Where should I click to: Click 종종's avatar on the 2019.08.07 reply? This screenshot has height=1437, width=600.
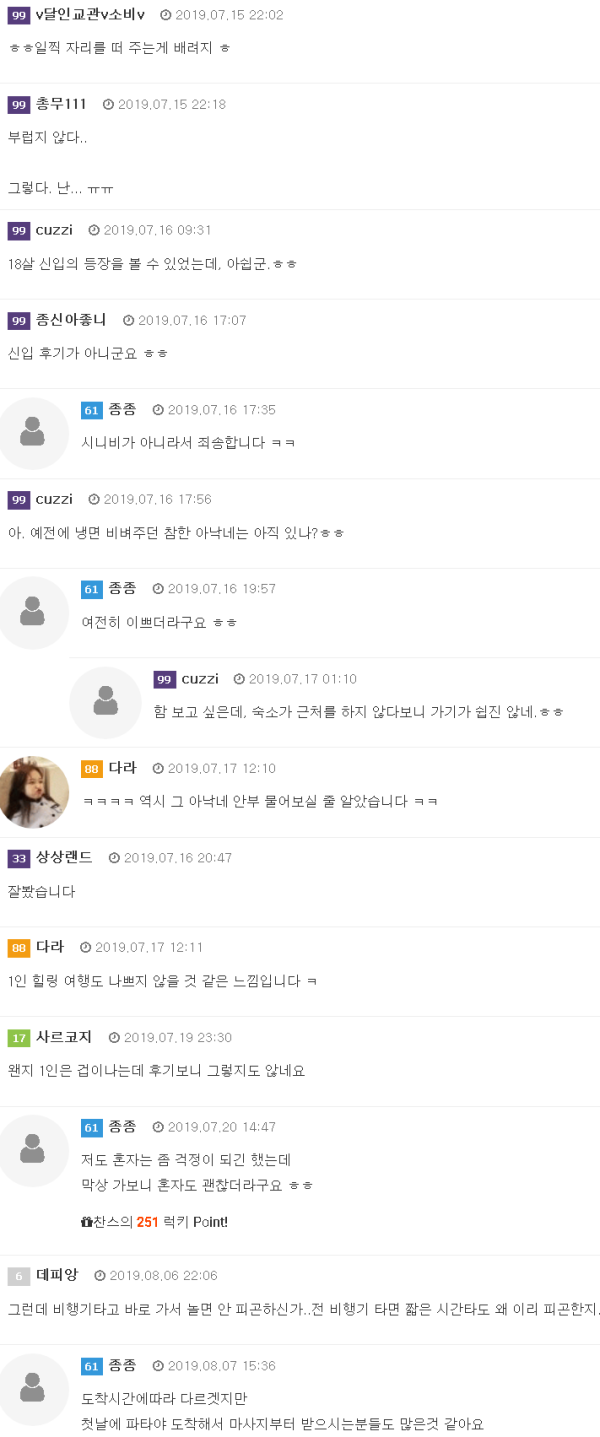click(32, 1389)
